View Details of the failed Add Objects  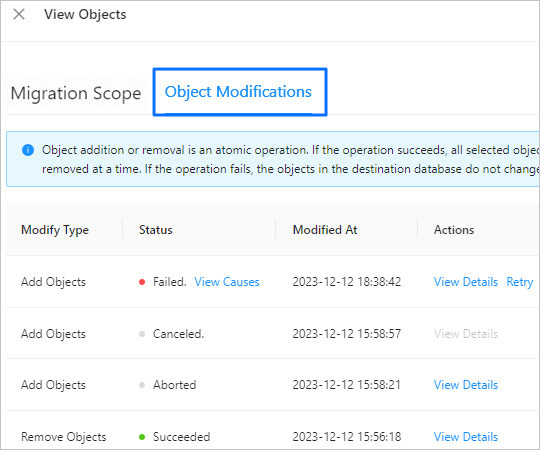pyautogui.click(x=466, y=282)
